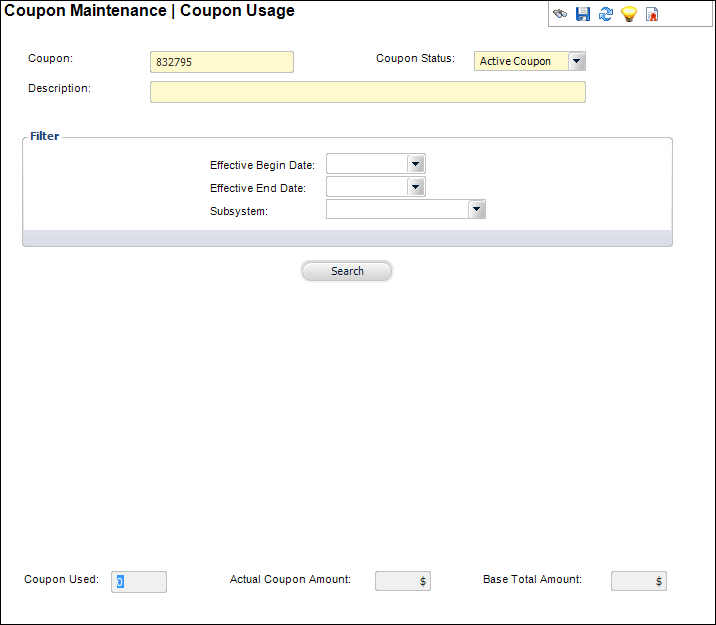
Task: Click the Subsystem text box
Action: click(x=397, y=209)
